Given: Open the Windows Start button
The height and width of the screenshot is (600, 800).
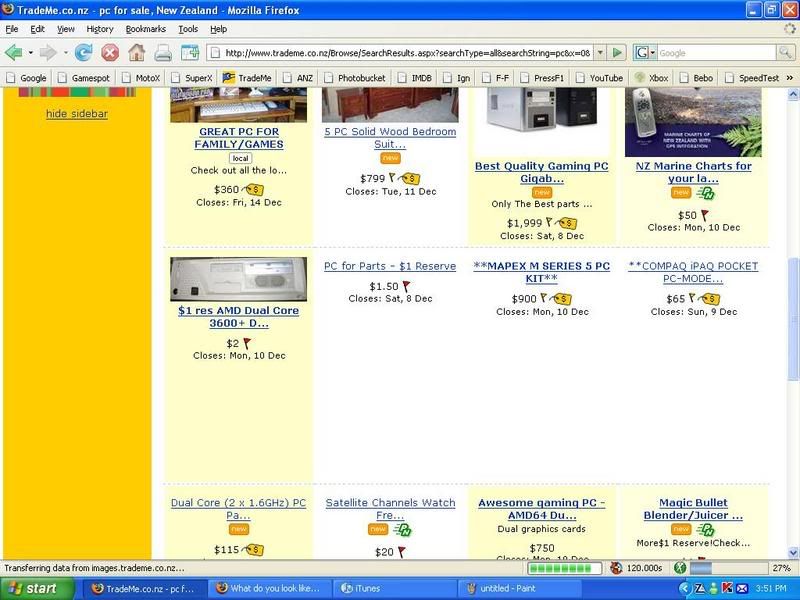Looking at the screenshot, I should click(37, 589).
